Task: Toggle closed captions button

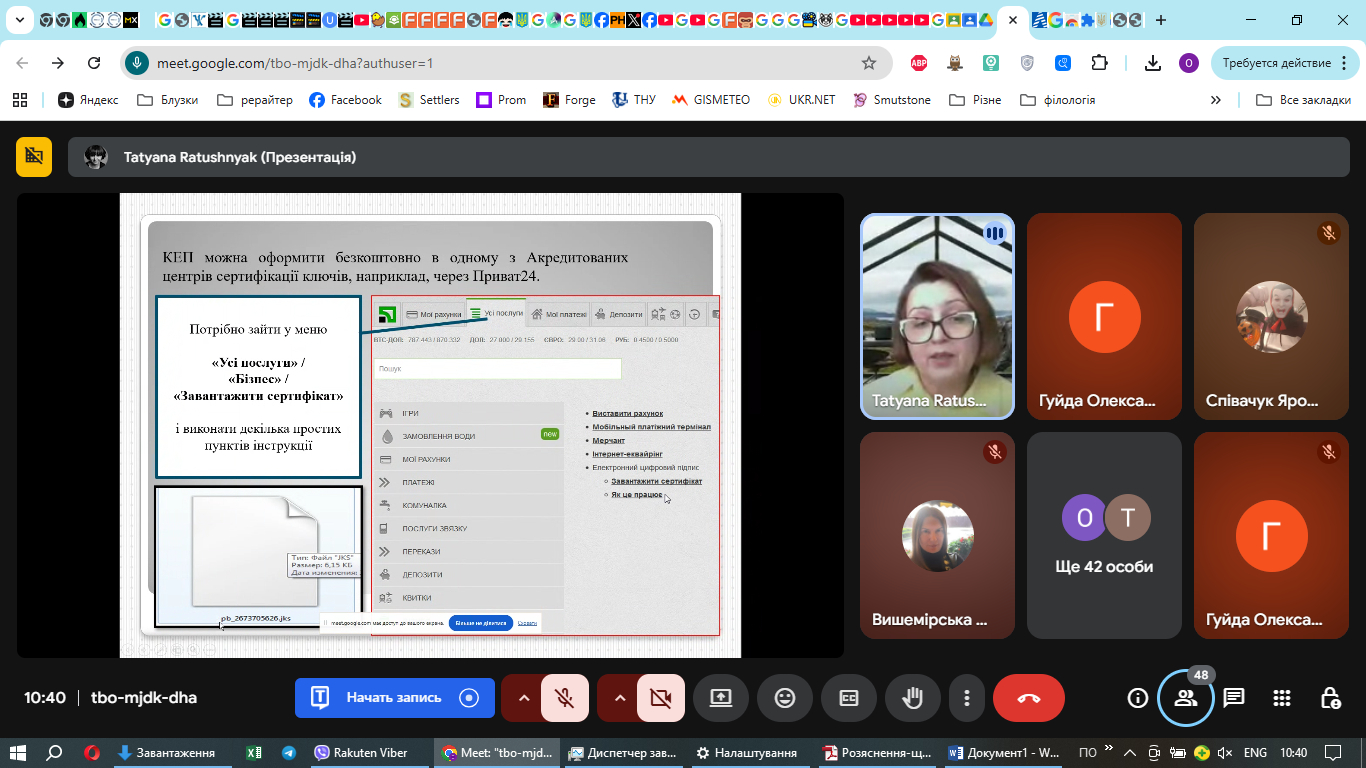Action: tap(849, 698)
